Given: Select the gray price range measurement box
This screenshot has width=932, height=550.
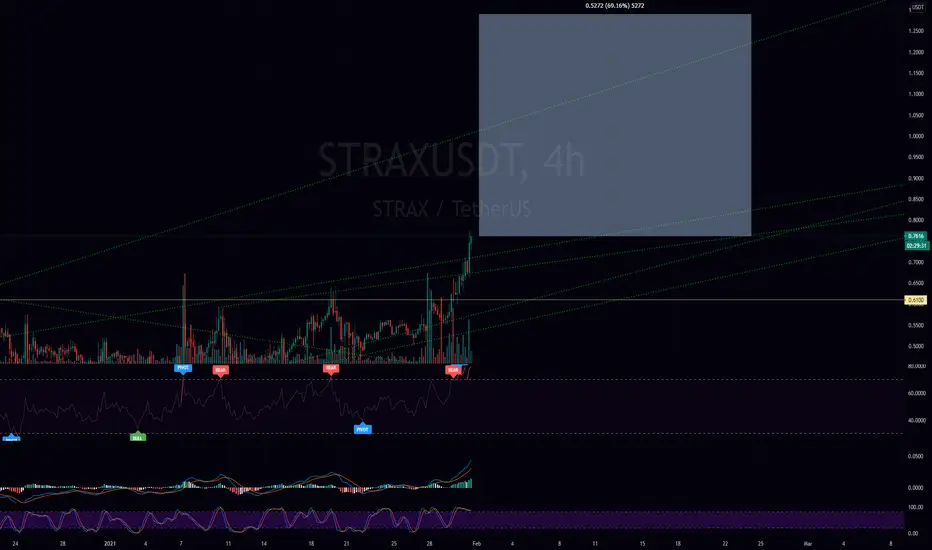Looking at the screenshot, I should (x=615, y=125).
